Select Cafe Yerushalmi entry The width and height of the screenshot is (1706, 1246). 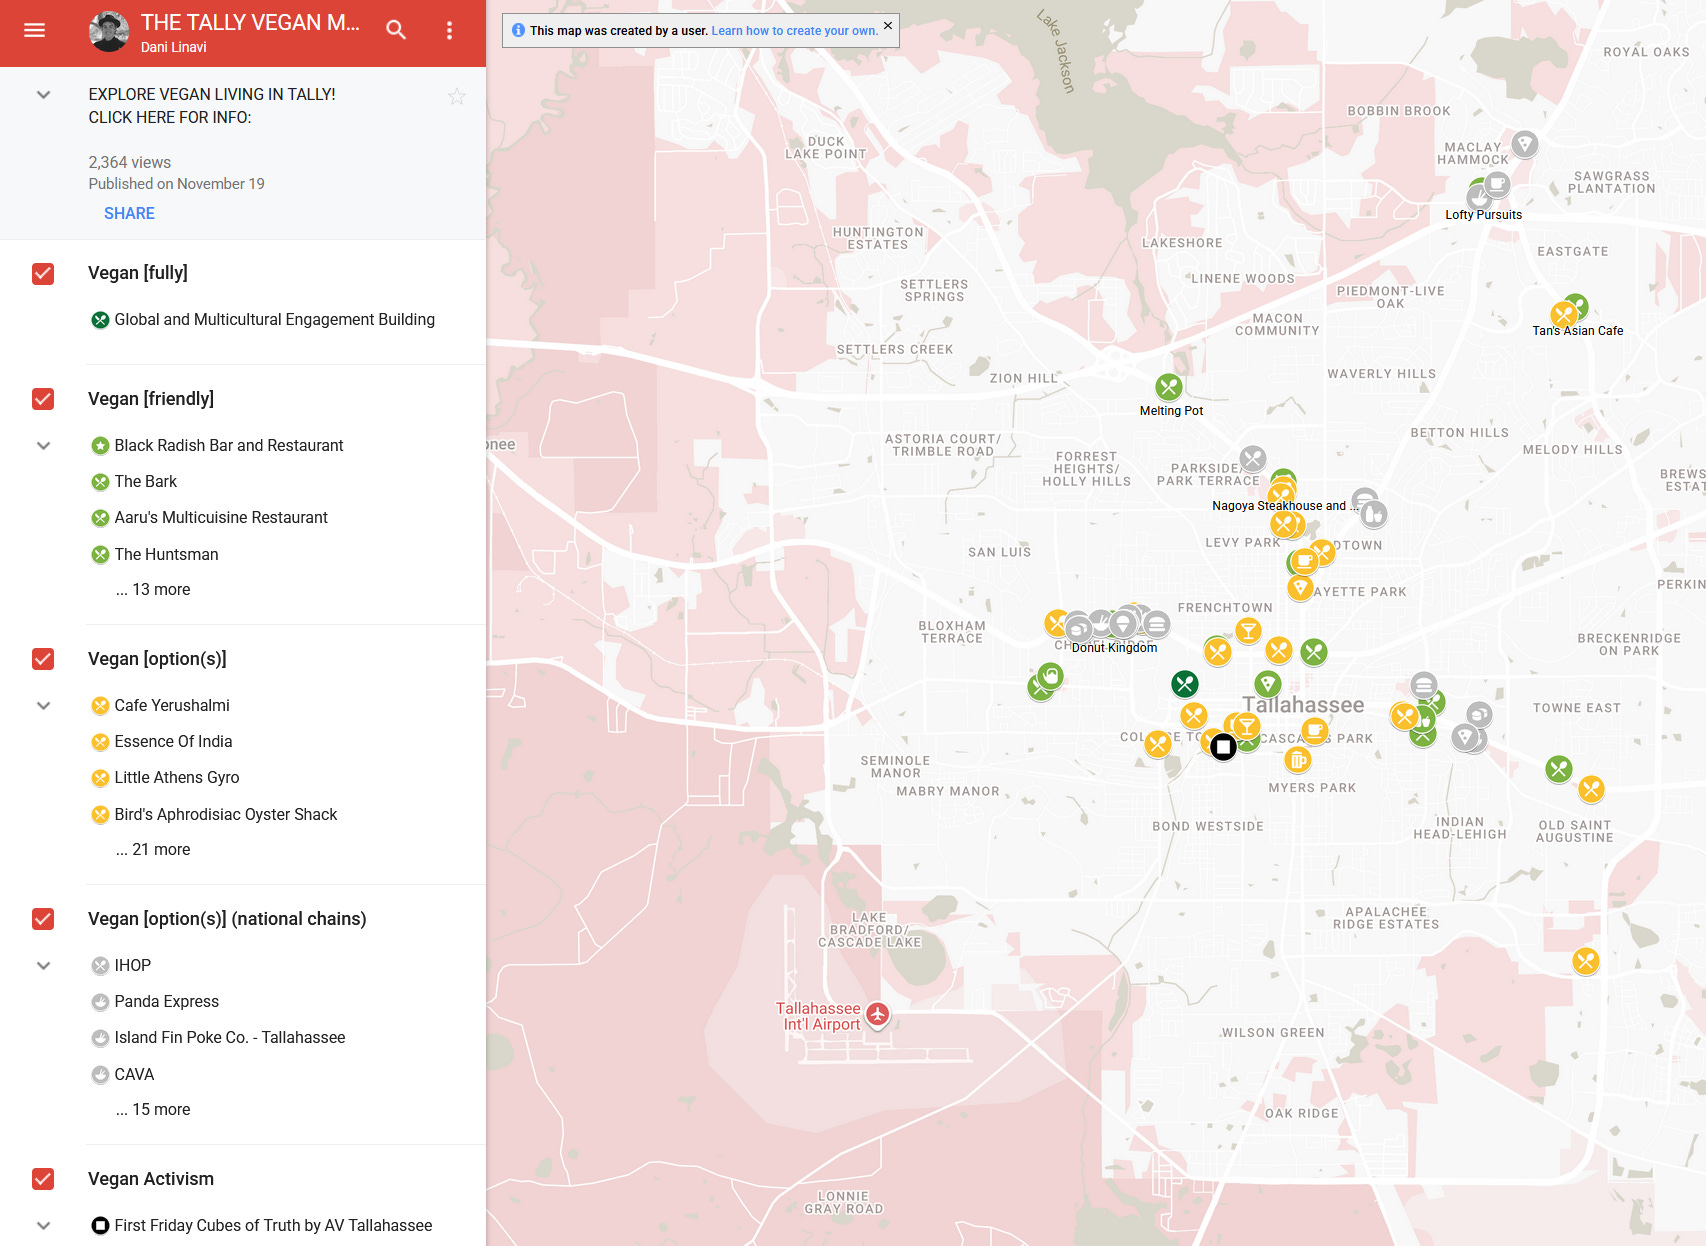click(x=172, y=706)
